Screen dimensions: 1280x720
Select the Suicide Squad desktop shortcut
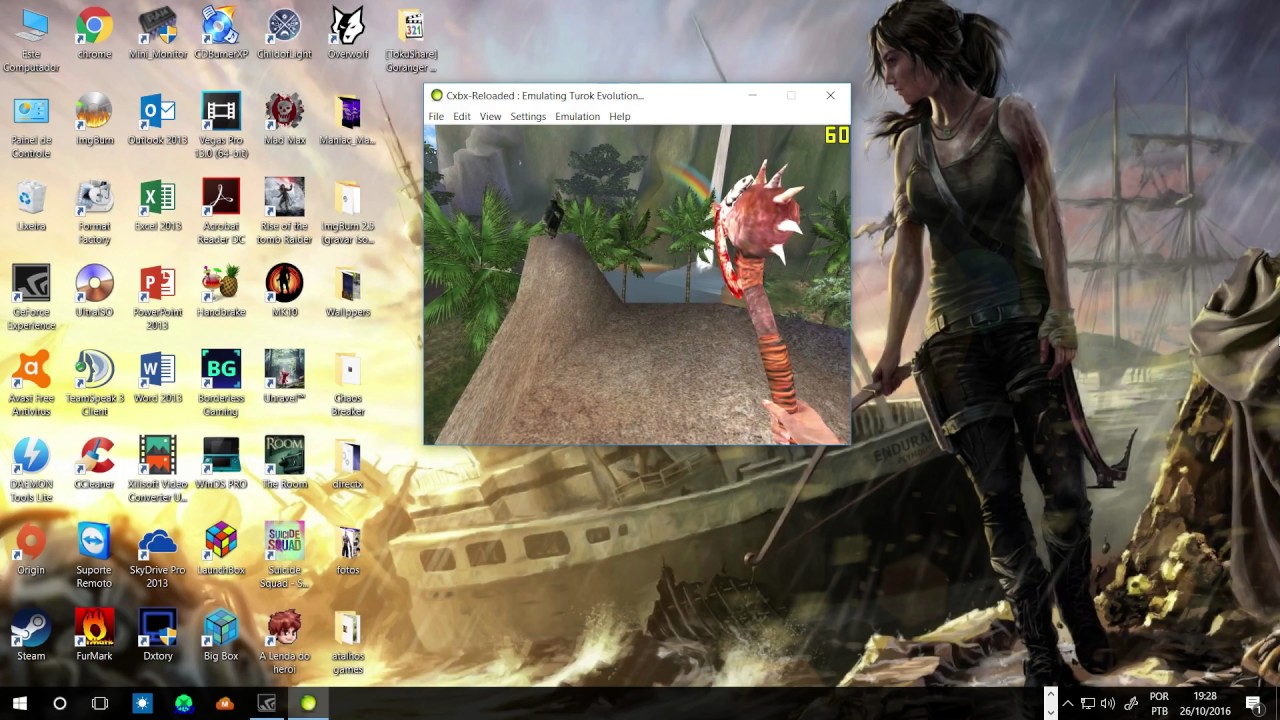pyautogui.click(x=285, y=556)
